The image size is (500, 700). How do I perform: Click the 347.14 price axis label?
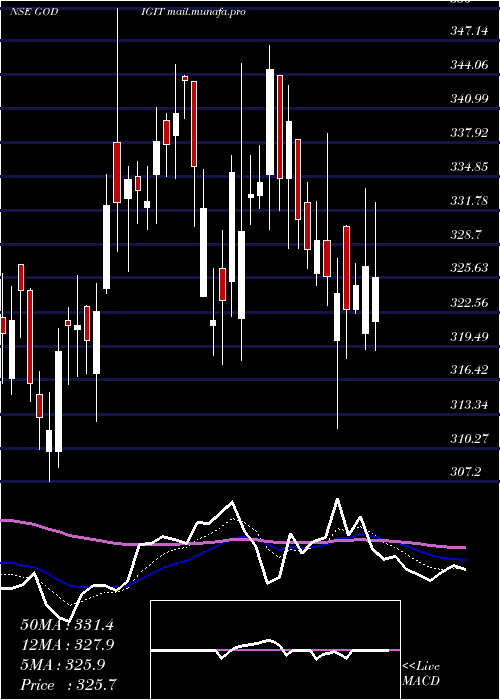(x=469, y=31)
